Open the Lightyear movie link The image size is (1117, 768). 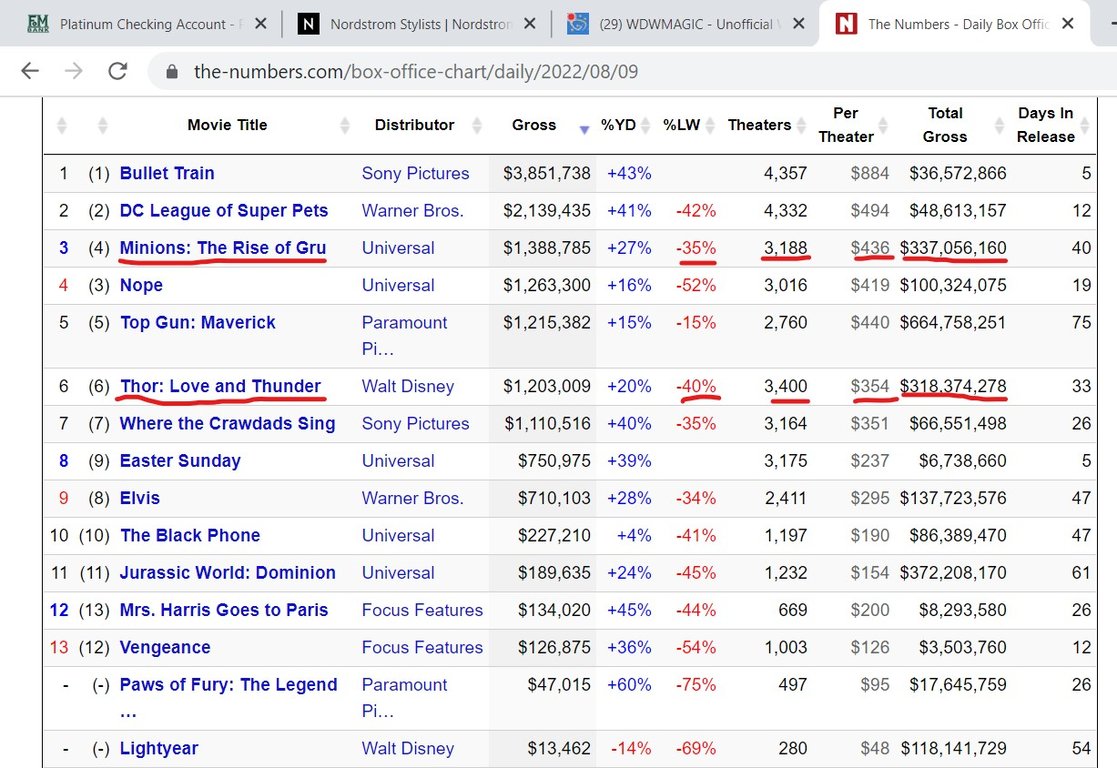click(159, 749)
